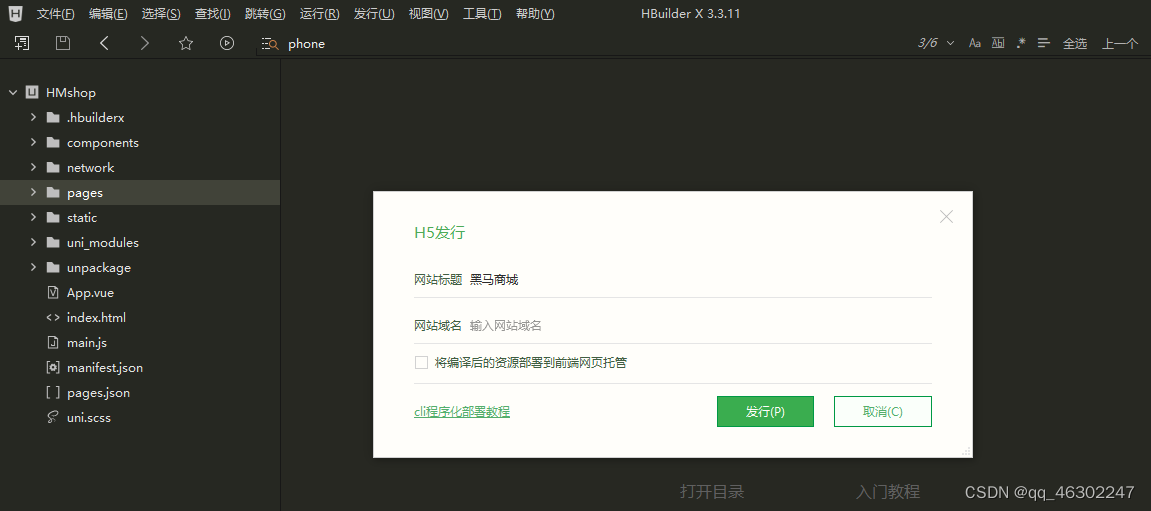
Task: Click the save file toolbar icon
Action: click(x=63, y=43)
